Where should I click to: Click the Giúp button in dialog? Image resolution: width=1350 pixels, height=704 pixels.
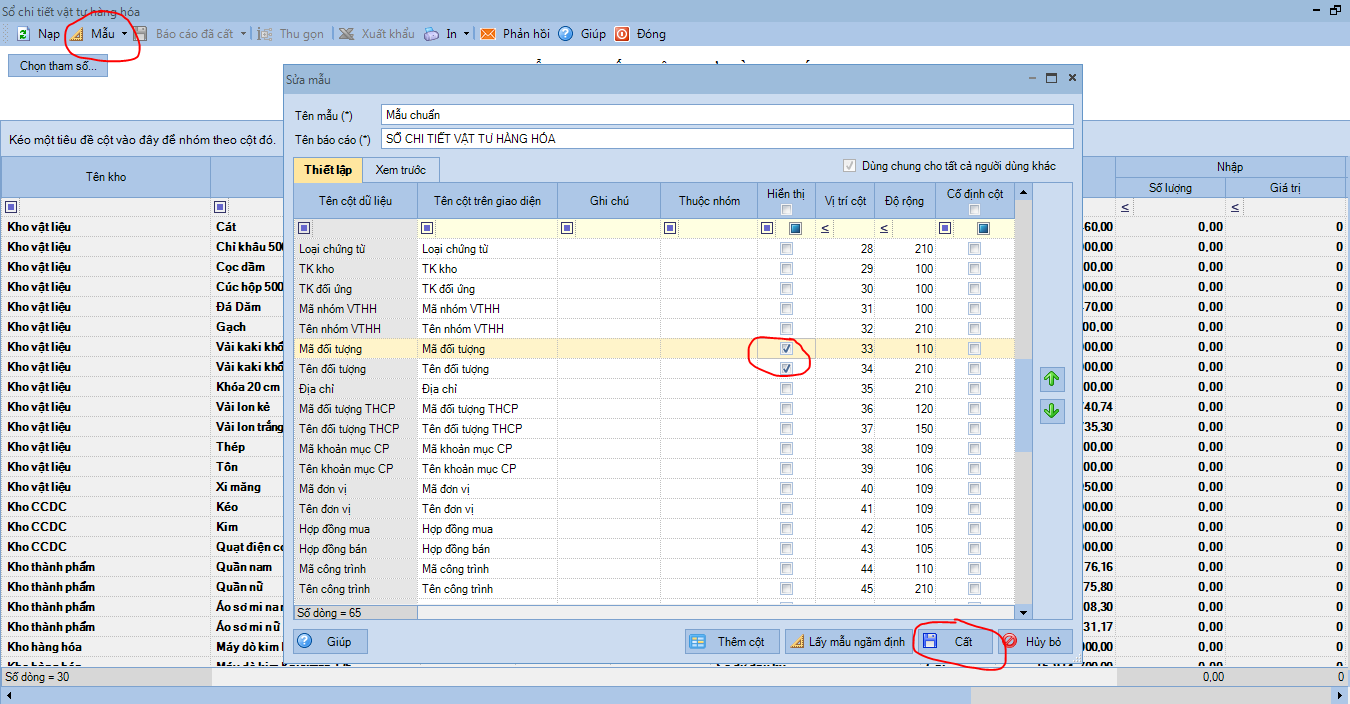(331, 642)
